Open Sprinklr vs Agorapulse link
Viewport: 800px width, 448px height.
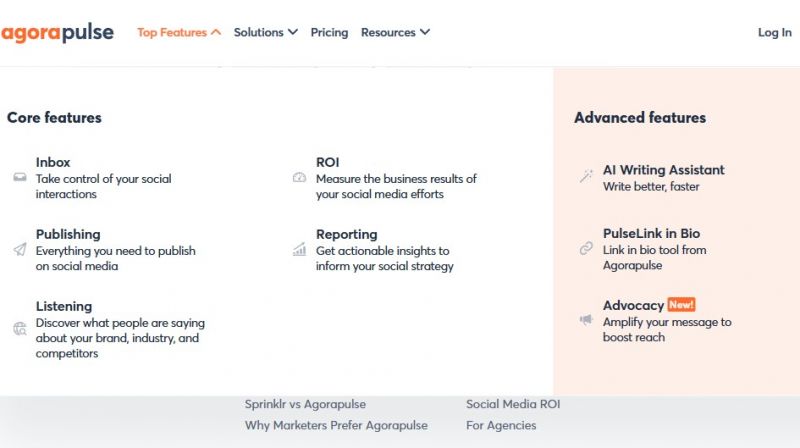tap(305, 404)
